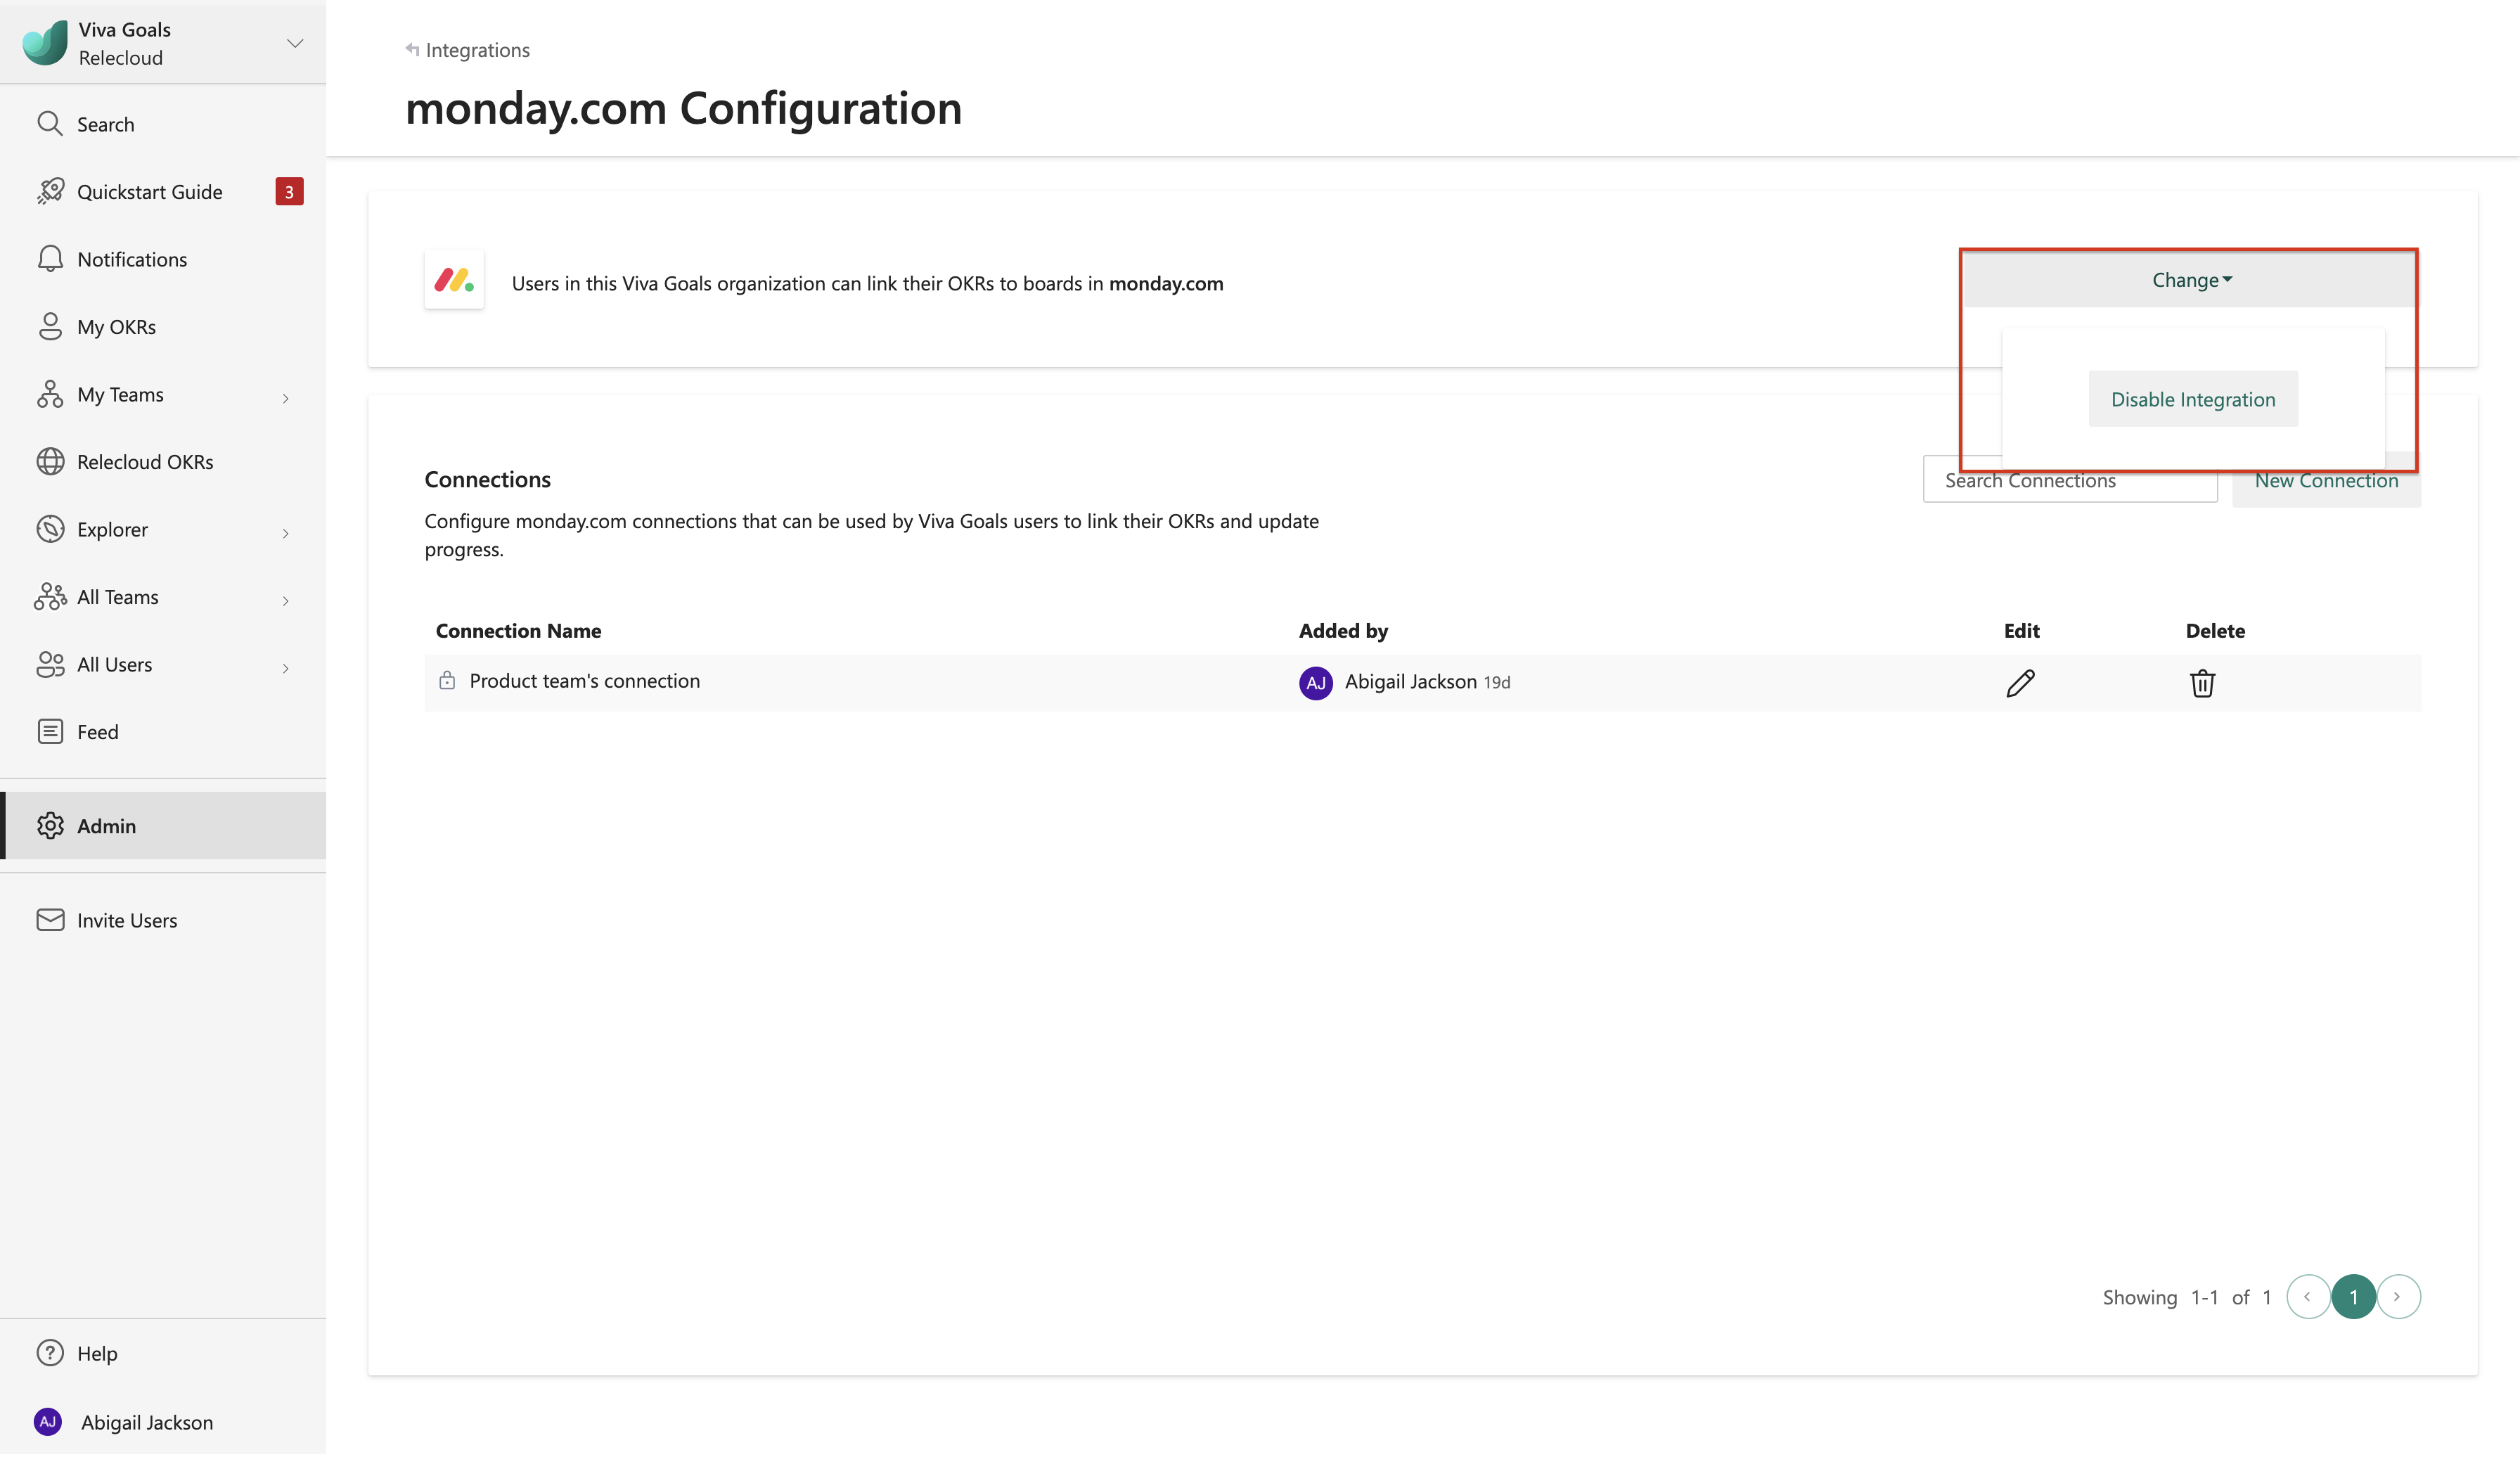Open Relecloud OKRs globe item
Screen dimensions: 2520x1464
[x=50, y=462]
